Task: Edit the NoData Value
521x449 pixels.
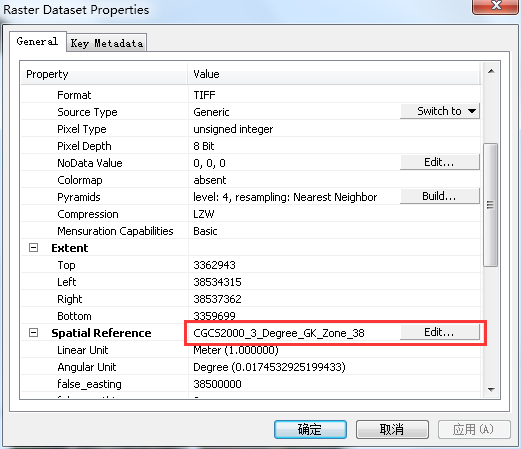Action: click(440, 162)
